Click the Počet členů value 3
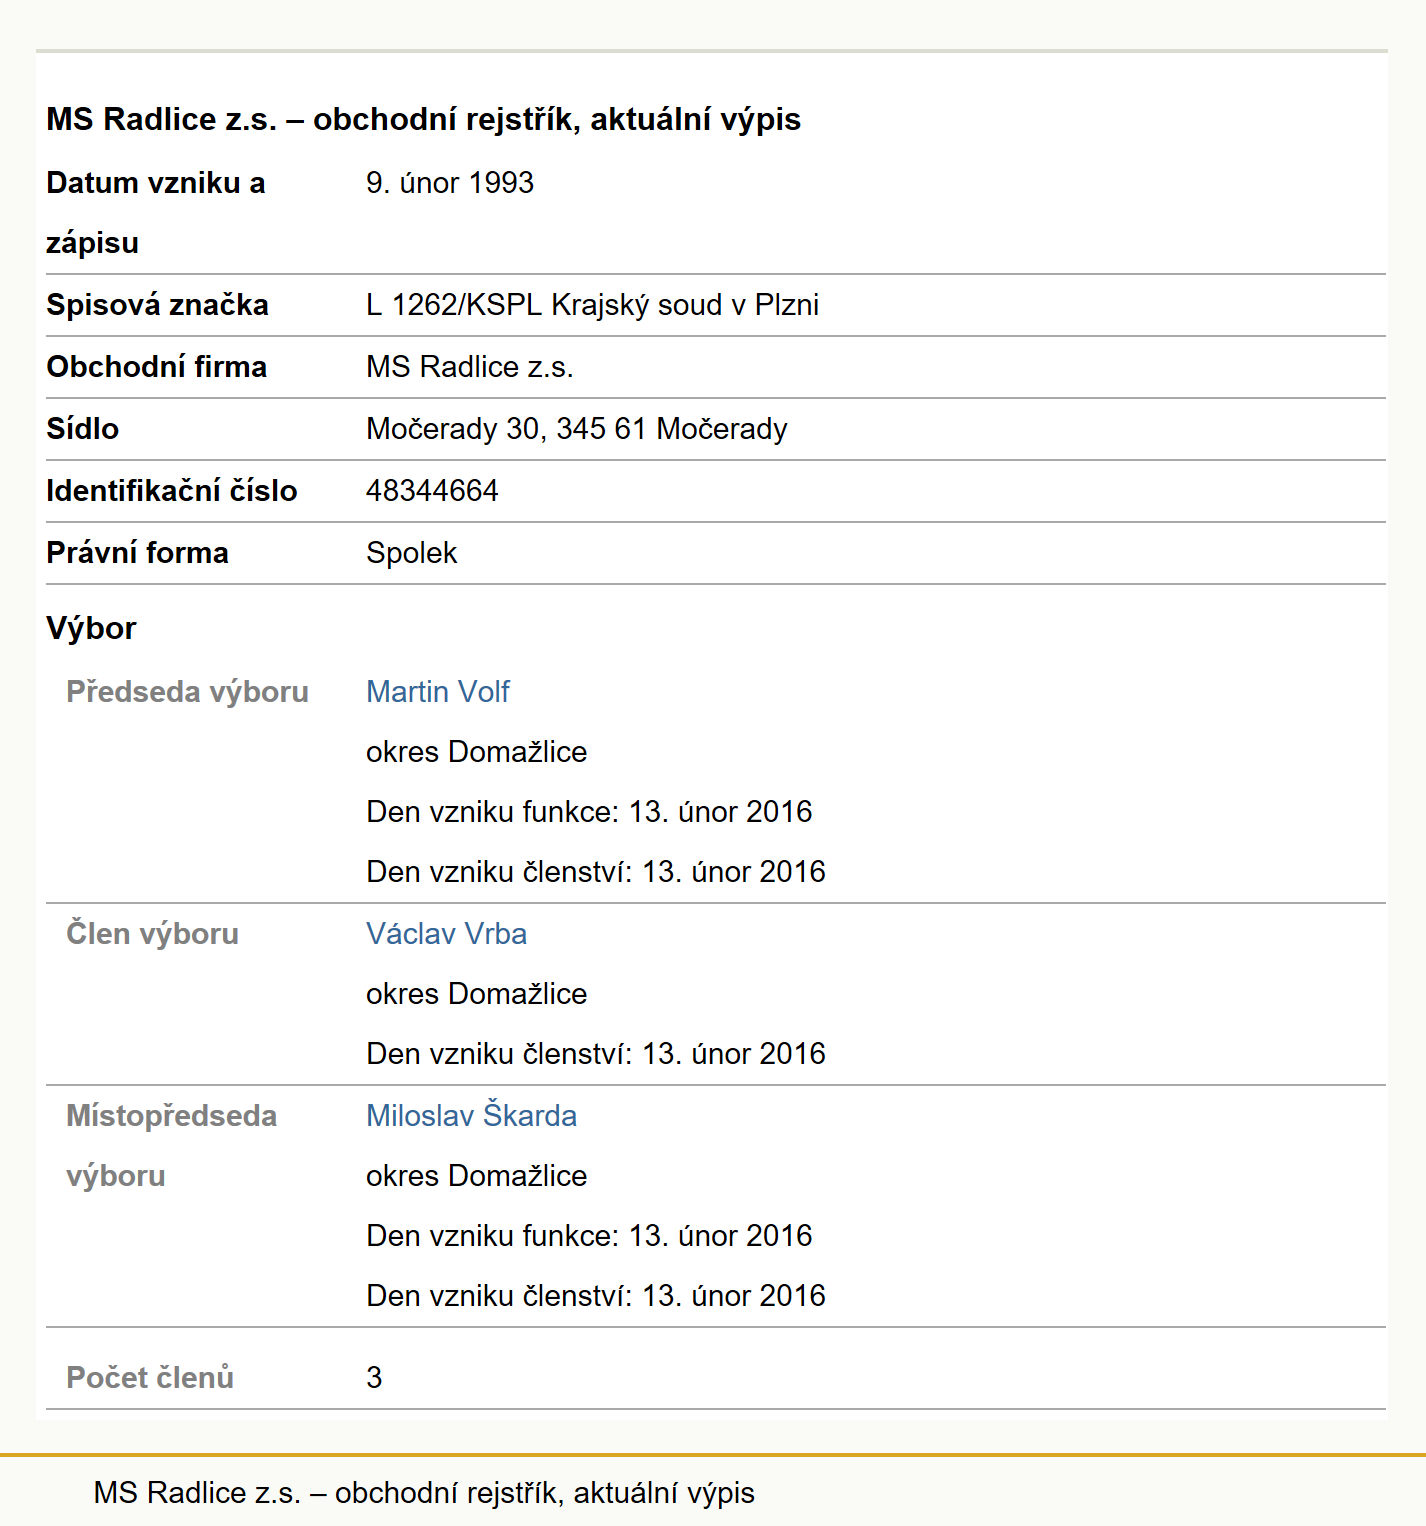 coord(374,1377)
